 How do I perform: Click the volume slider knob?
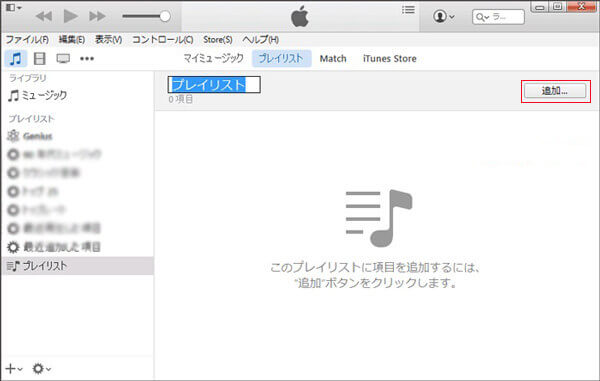point(165,16)
